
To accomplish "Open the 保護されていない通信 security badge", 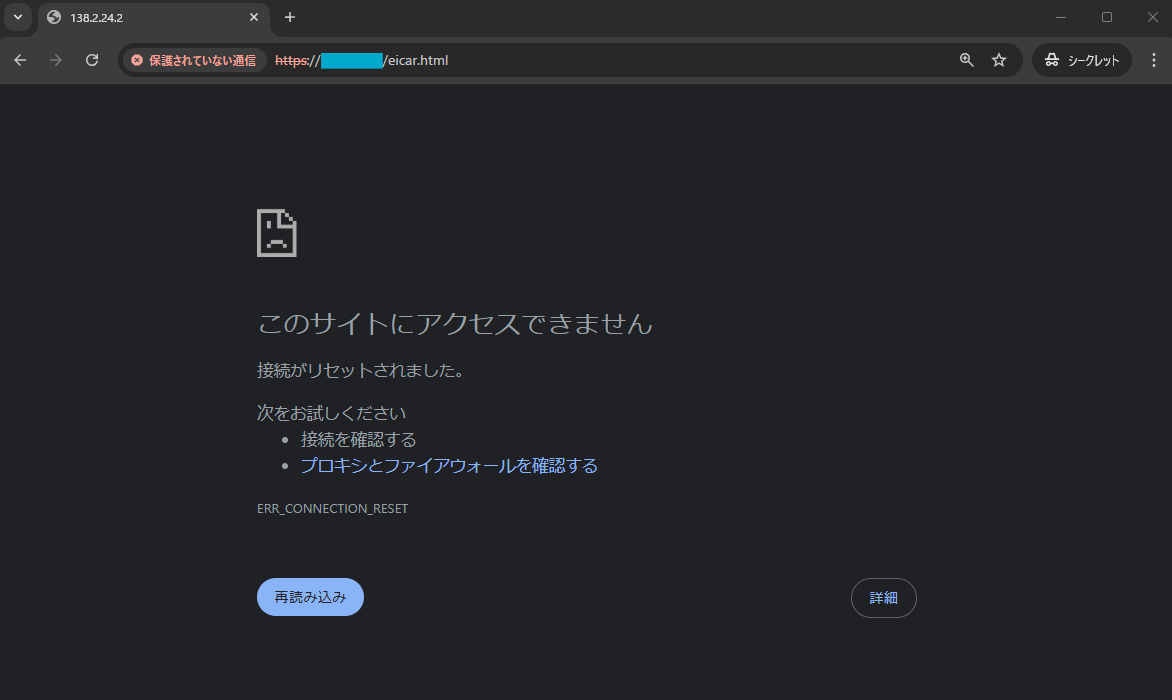I will pyautogui.click(x=193, y=60).
